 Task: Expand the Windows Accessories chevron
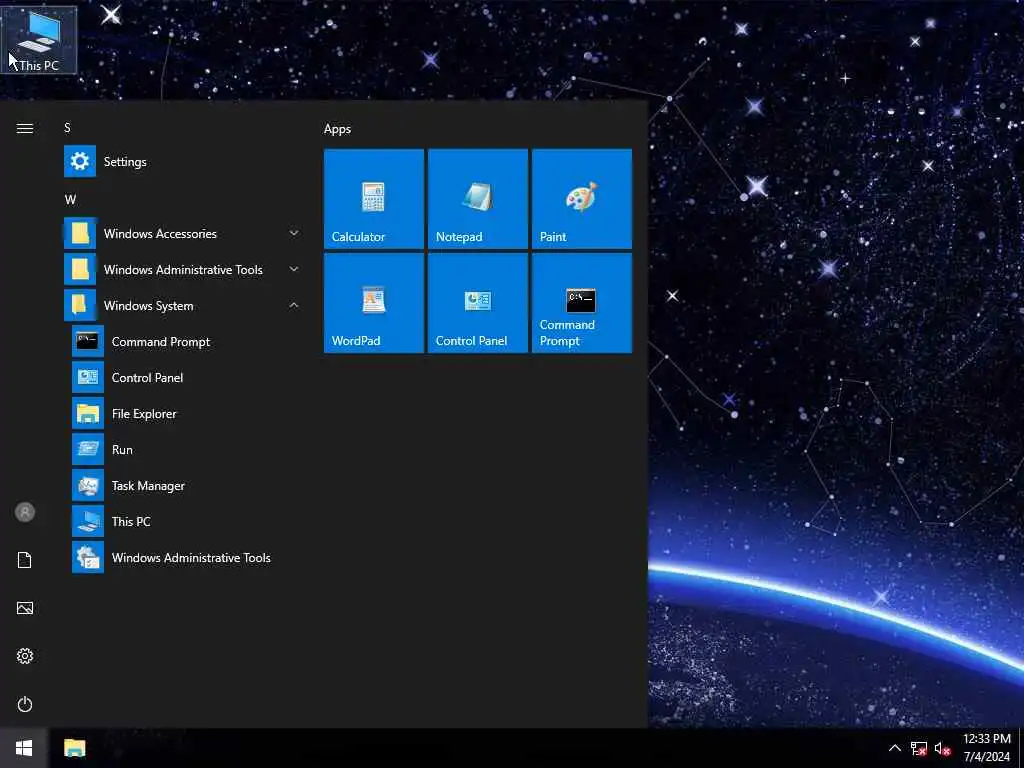[294, 233]
